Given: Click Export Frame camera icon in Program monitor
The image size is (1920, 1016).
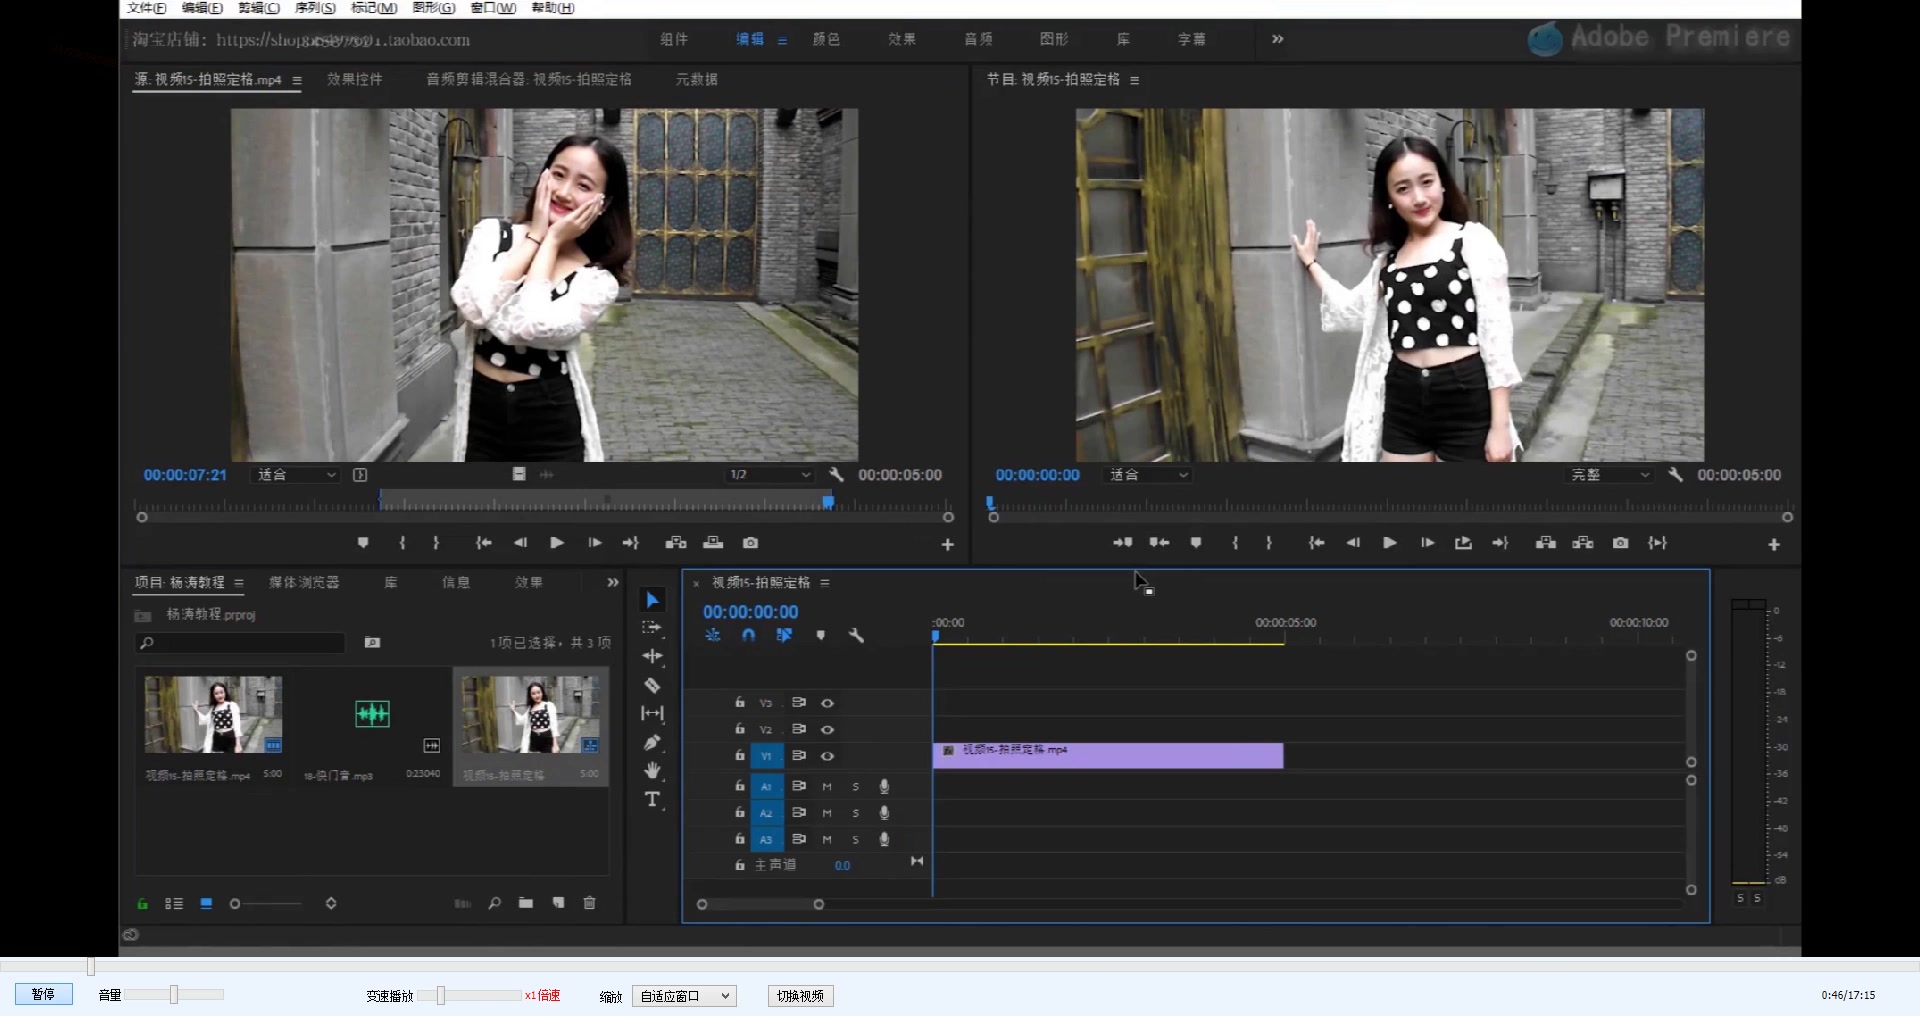Looking at the screenshot, I should click(1620, 543).
